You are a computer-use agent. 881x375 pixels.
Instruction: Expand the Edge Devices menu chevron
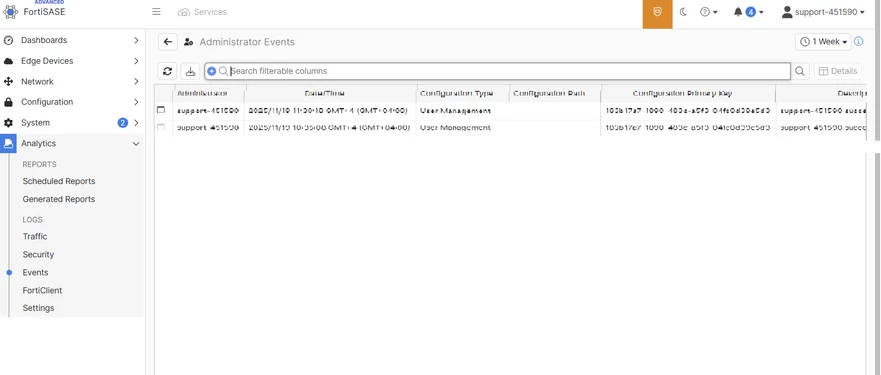136,61
